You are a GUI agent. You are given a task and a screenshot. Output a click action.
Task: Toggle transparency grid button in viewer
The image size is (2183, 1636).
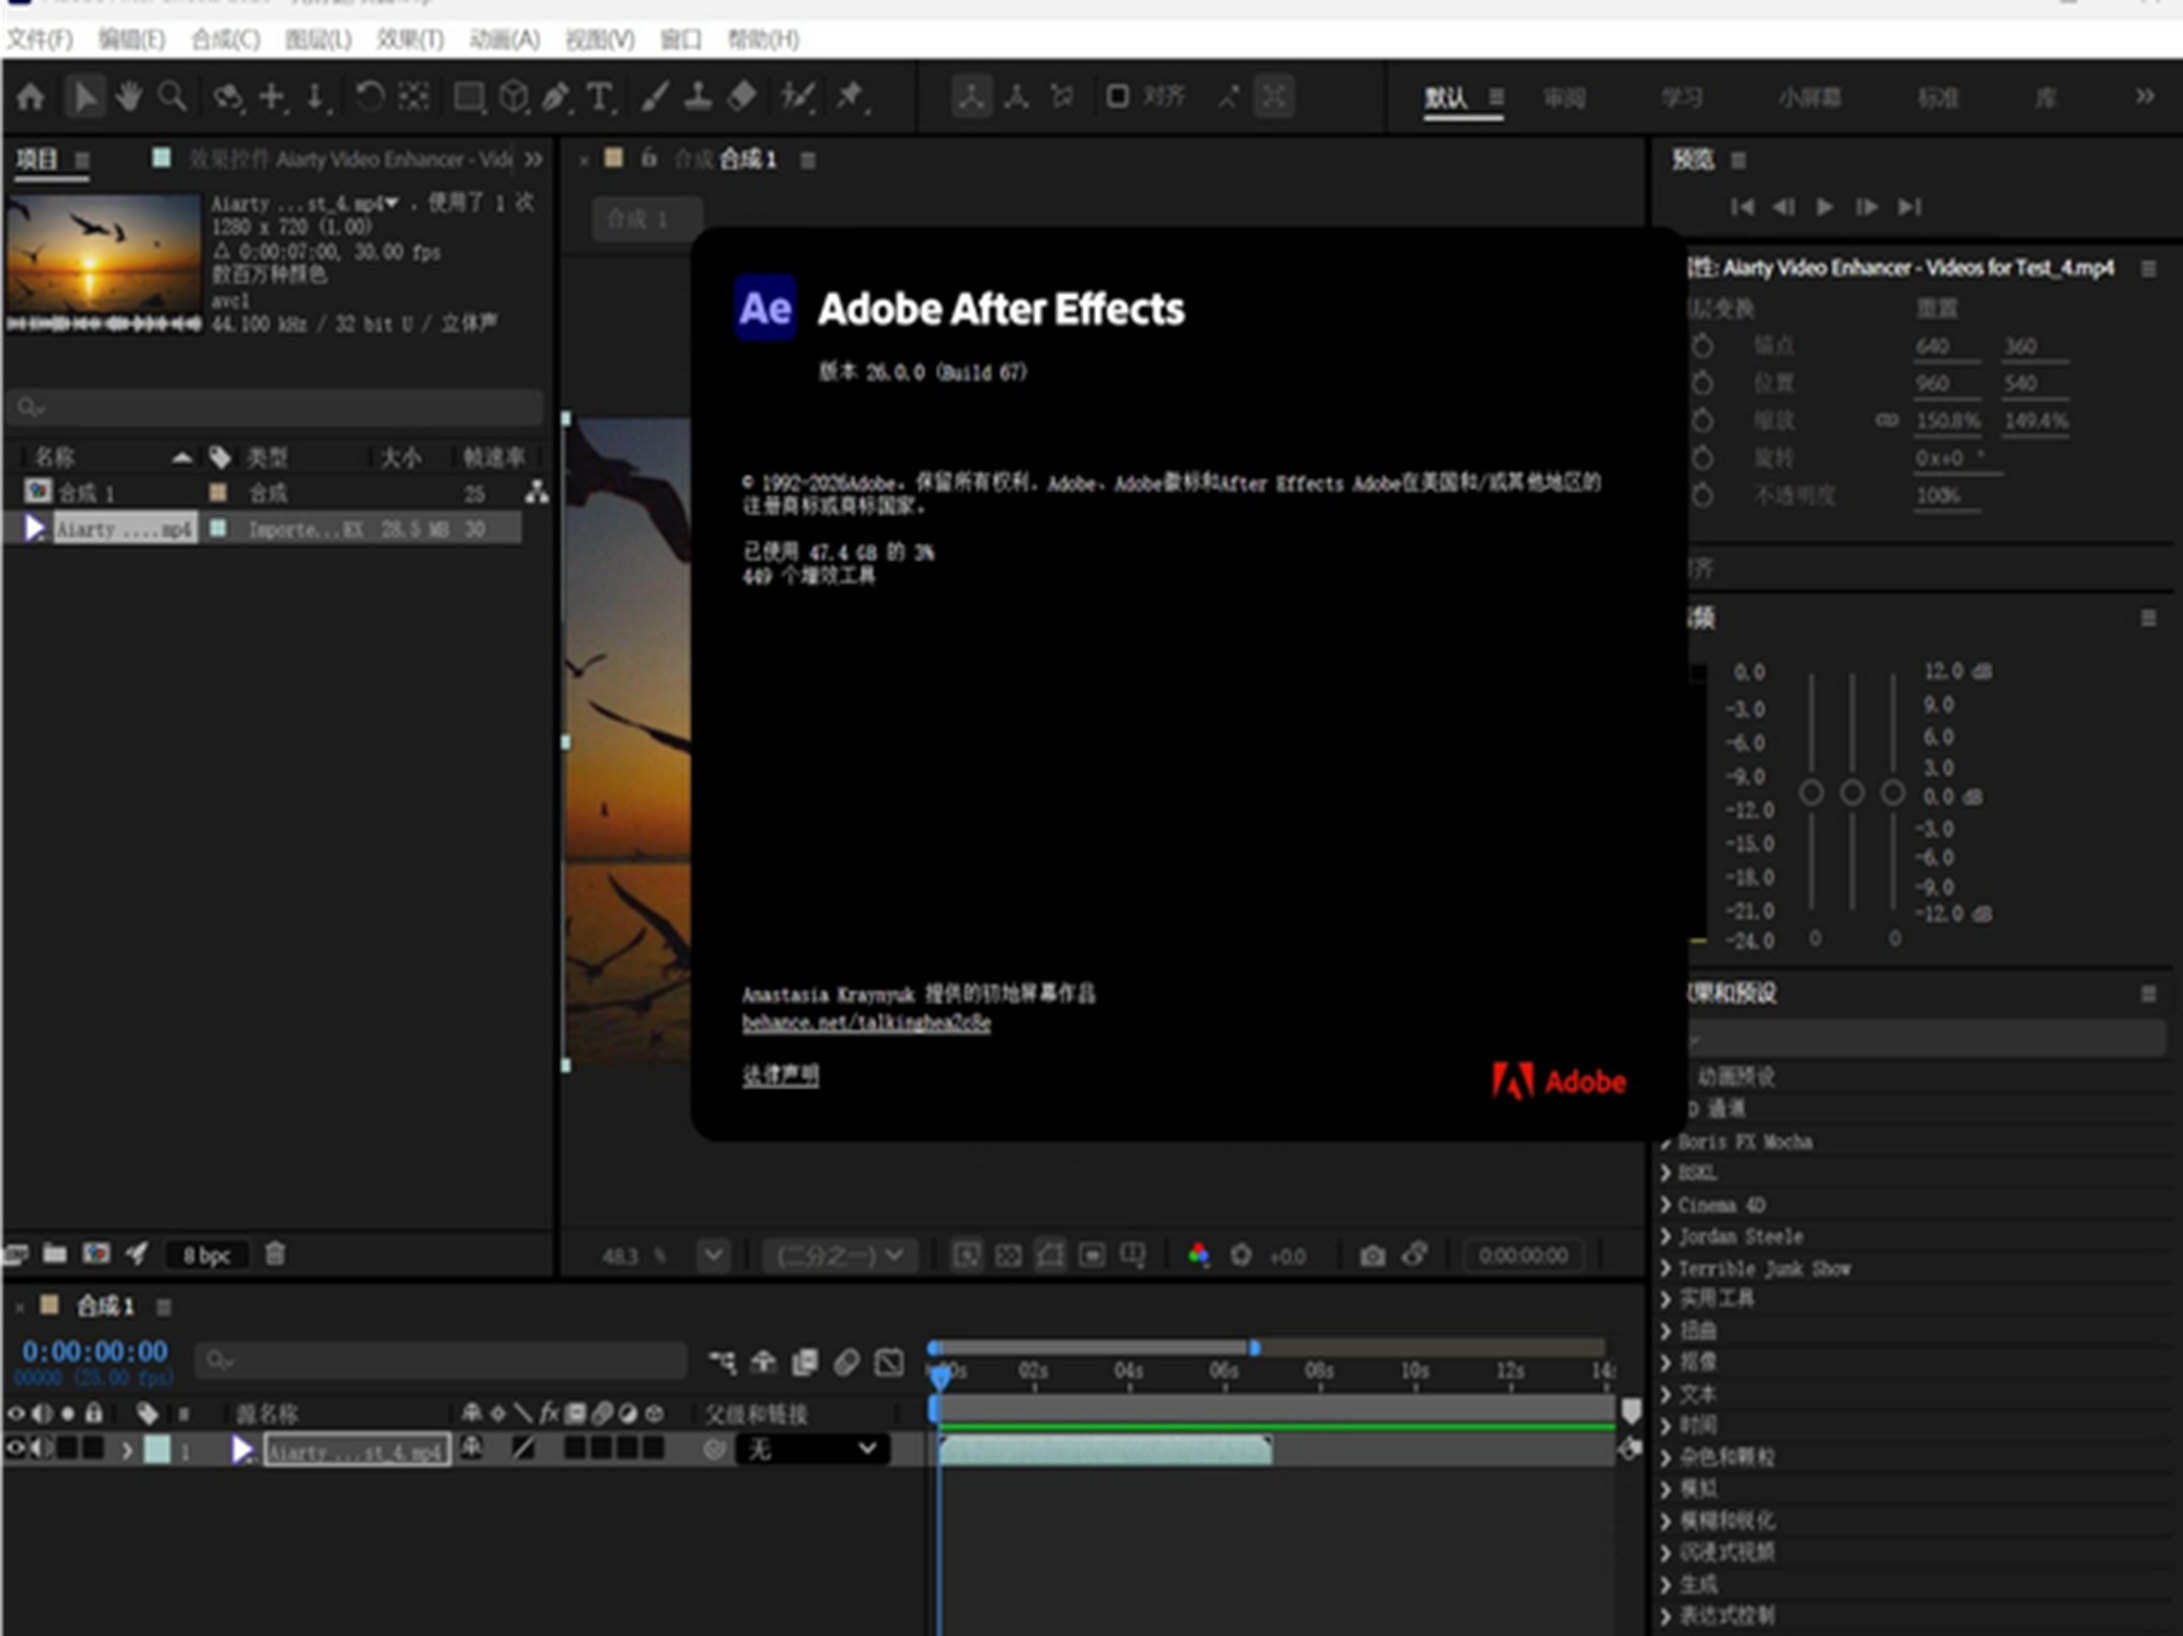[1008, 1255]
